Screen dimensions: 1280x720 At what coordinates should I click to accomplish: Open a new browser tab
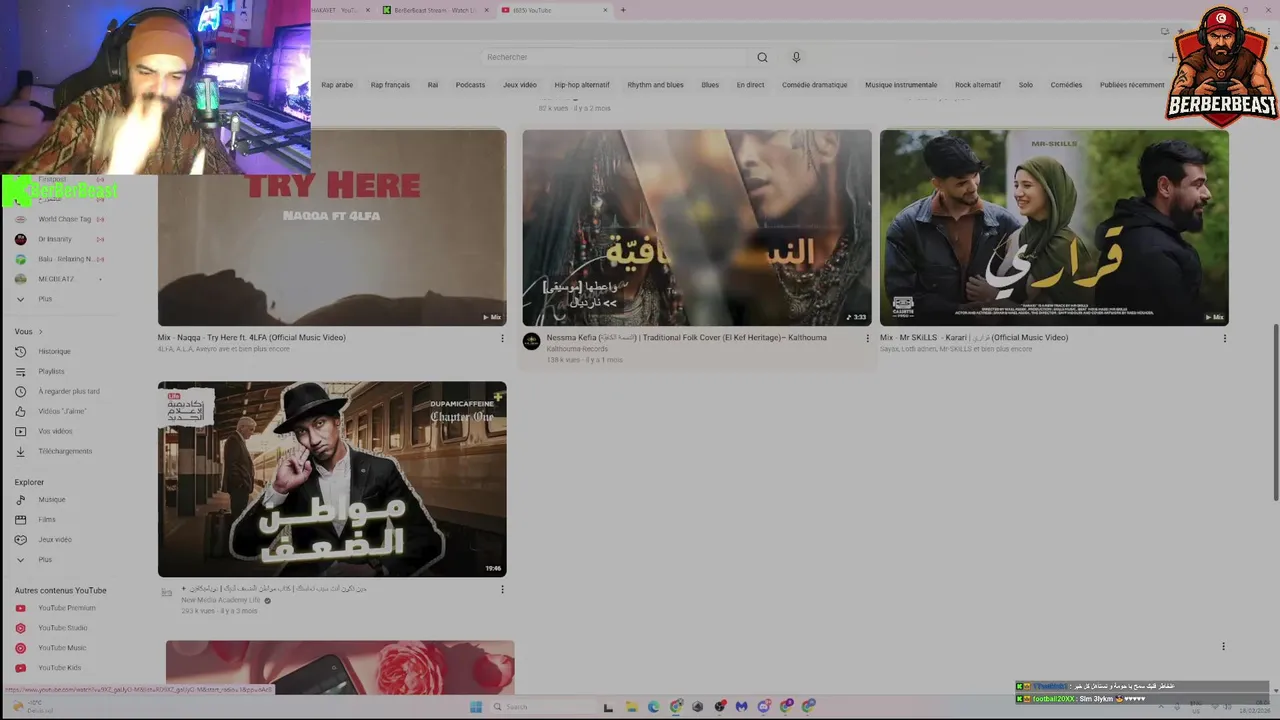coord(623,10)
